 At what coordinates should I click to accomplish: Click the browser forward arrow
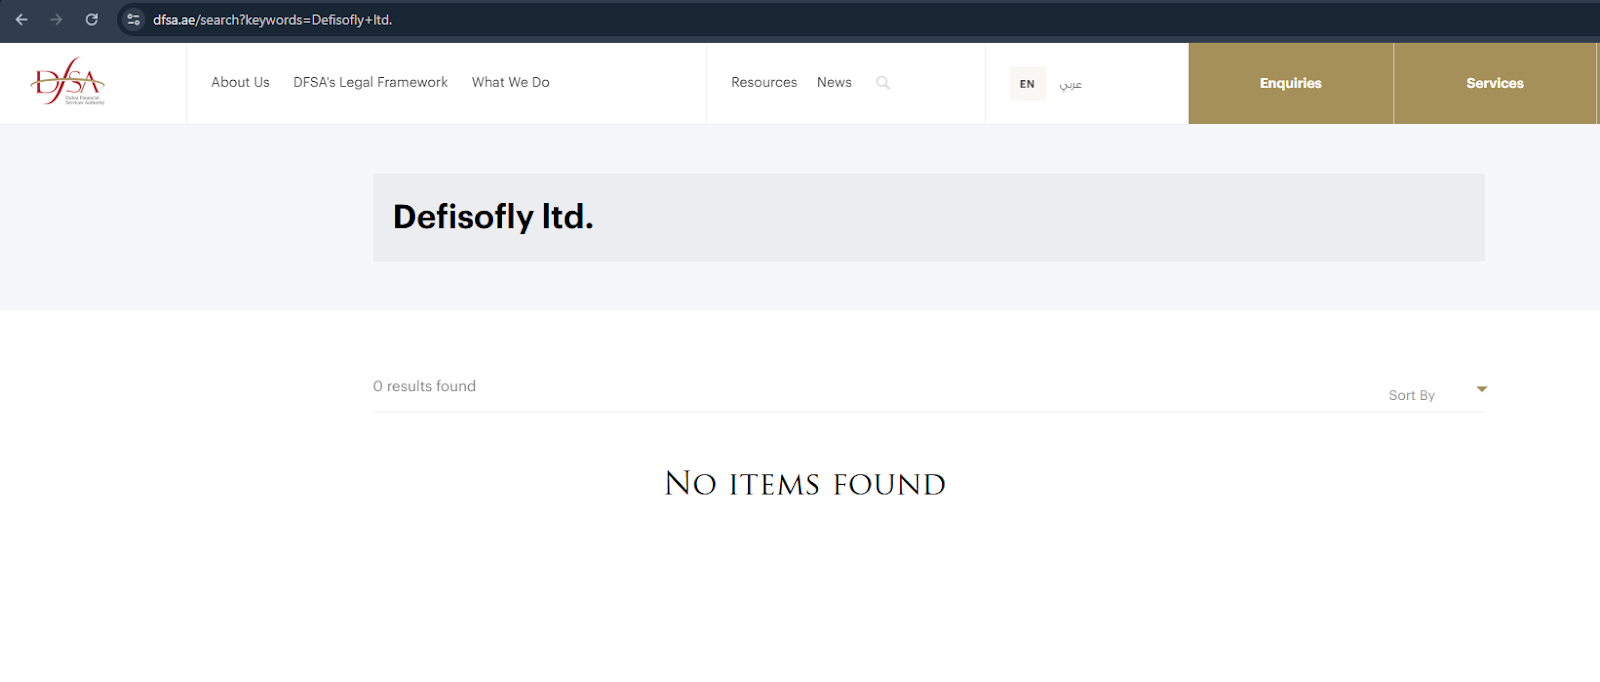pos(56,19)
